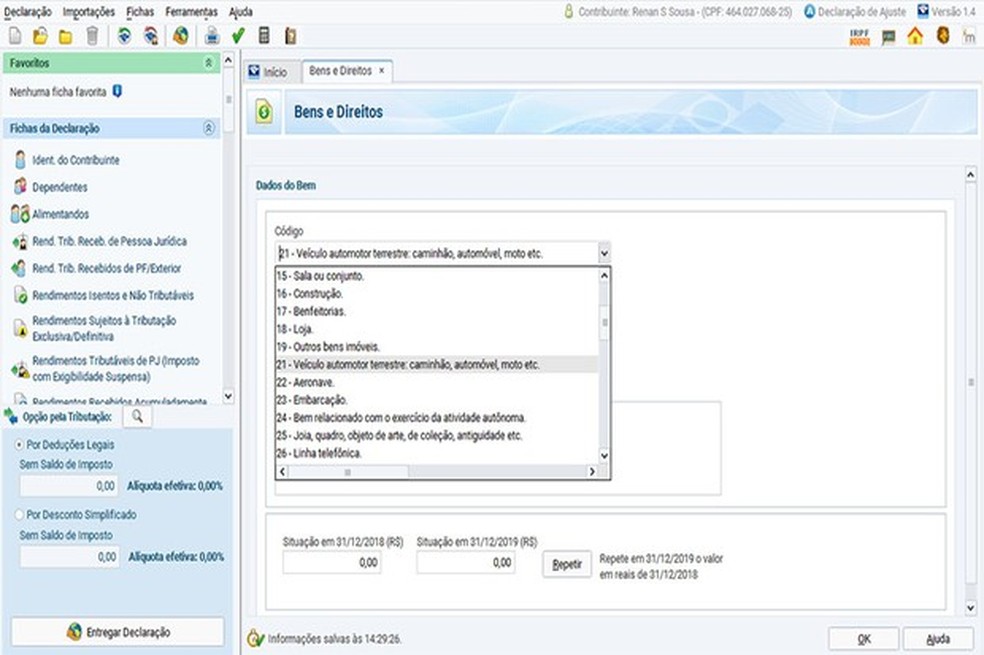Image resolution: width=984 pixels, height=655 pixels.
Task: Click the IRPF logo icon
Action: tap(860, 36)
